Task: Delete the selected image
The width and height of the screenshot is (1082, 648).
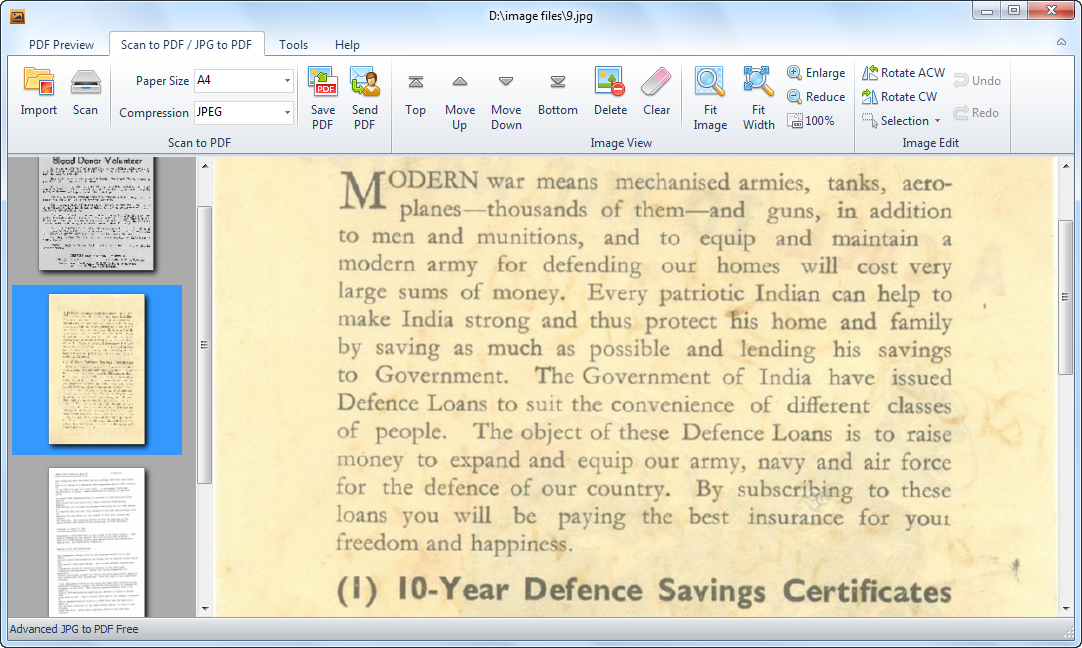Action: point(610,91)
